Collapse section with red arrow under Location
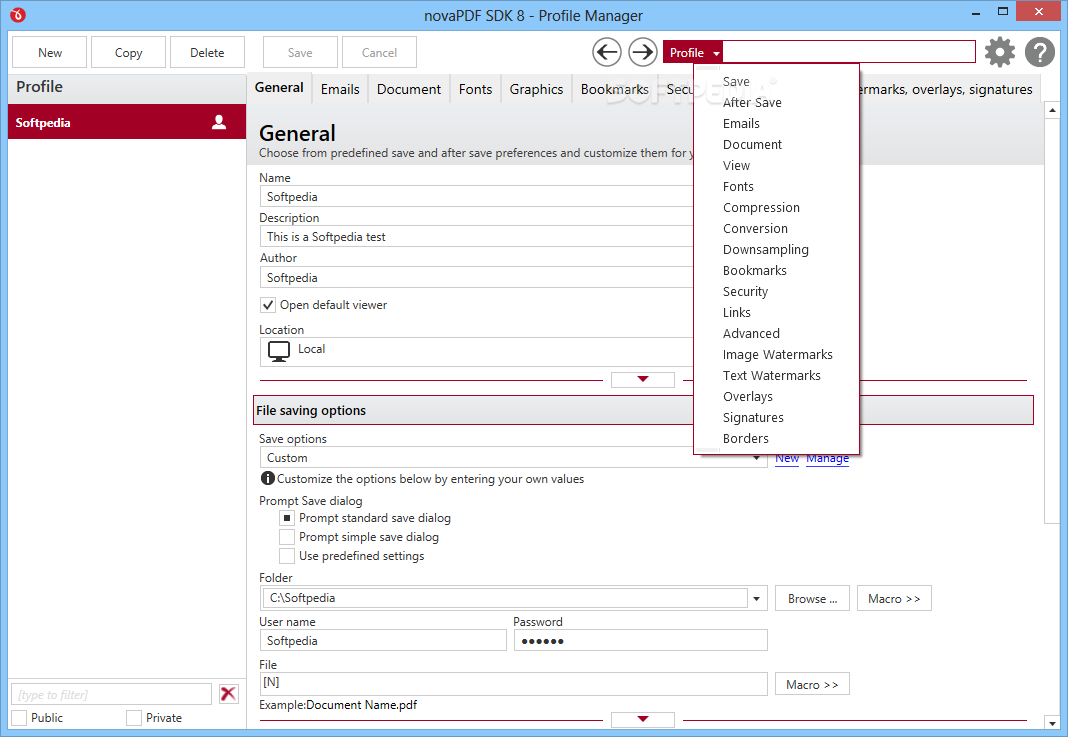This screenshot has height=737, width=1068. point(642,379)
